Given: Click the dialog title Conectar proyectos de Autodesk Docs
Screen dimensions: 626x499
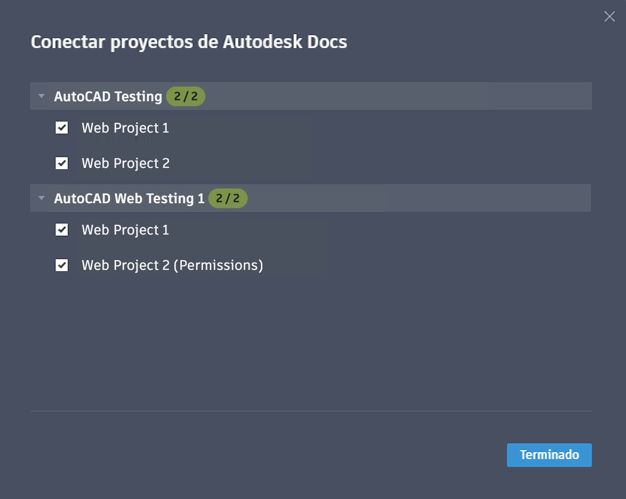Looking at the screenshot, I should point(189,42).
